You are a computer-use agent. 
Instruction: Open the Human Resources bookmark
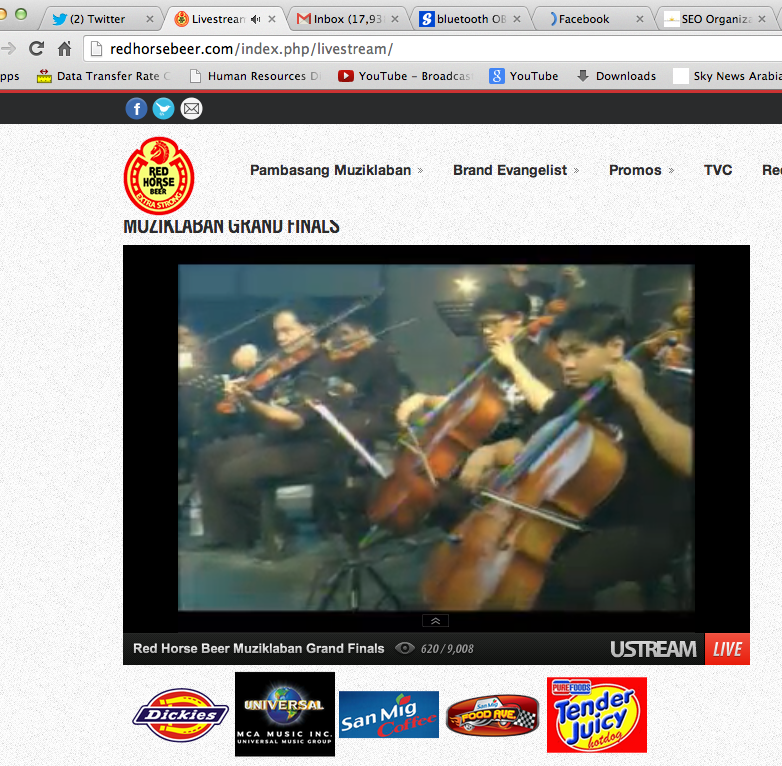pos(256,76)
